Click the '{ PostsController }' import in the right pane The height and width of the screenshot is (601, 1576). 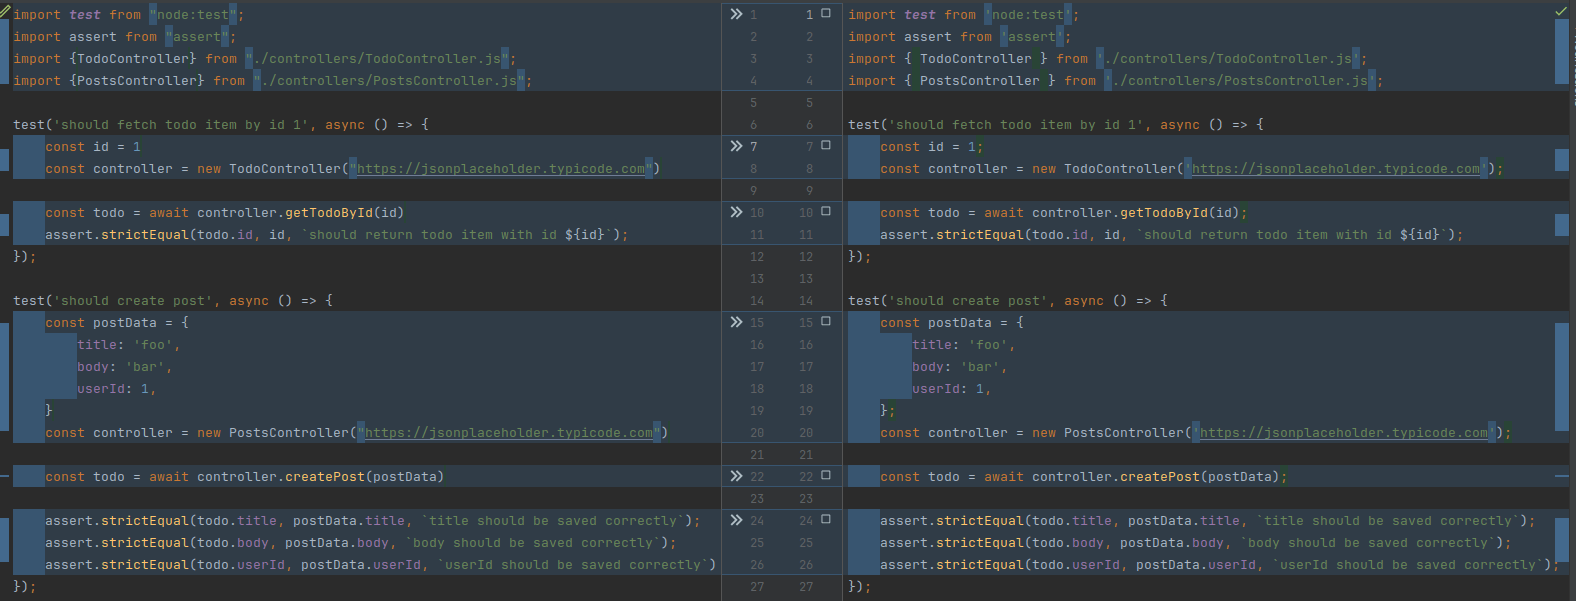(980, 81)
